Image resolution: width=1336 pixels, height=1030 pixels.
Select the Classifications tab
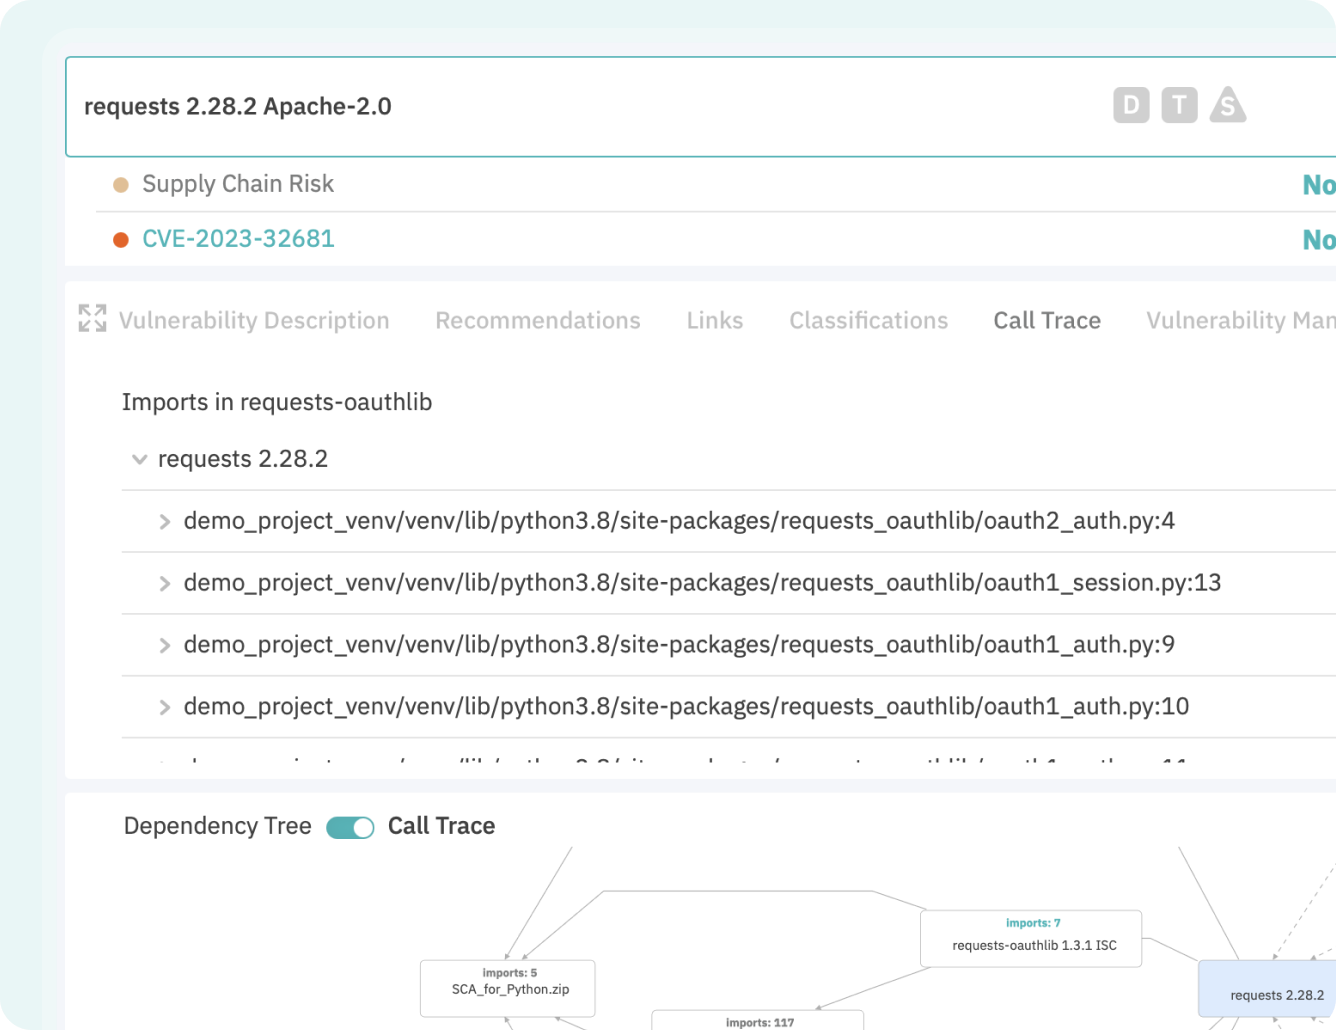coord(868,320)
